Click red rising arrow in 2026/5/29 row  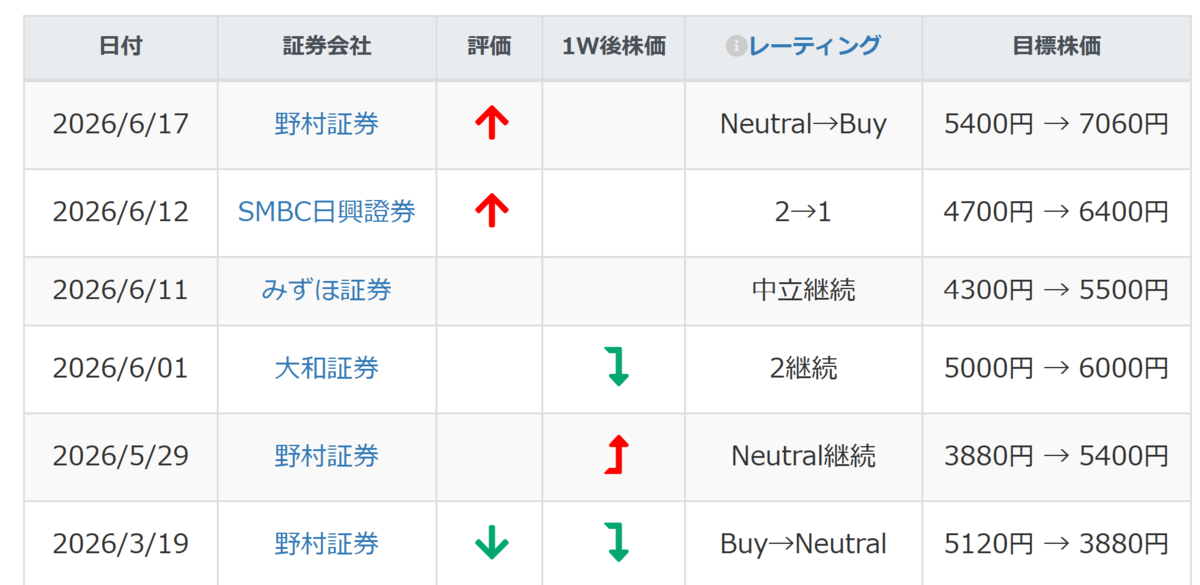pyautogui.click(x=617, y=455)
